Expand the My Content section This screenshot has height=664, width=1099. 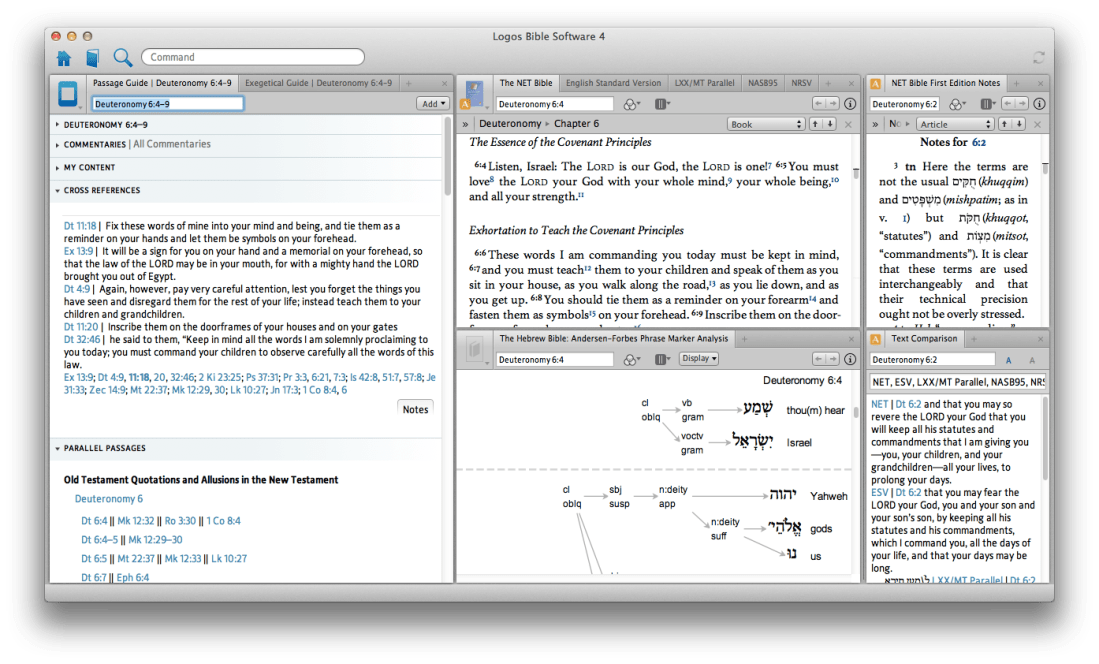tap(57, 168)
